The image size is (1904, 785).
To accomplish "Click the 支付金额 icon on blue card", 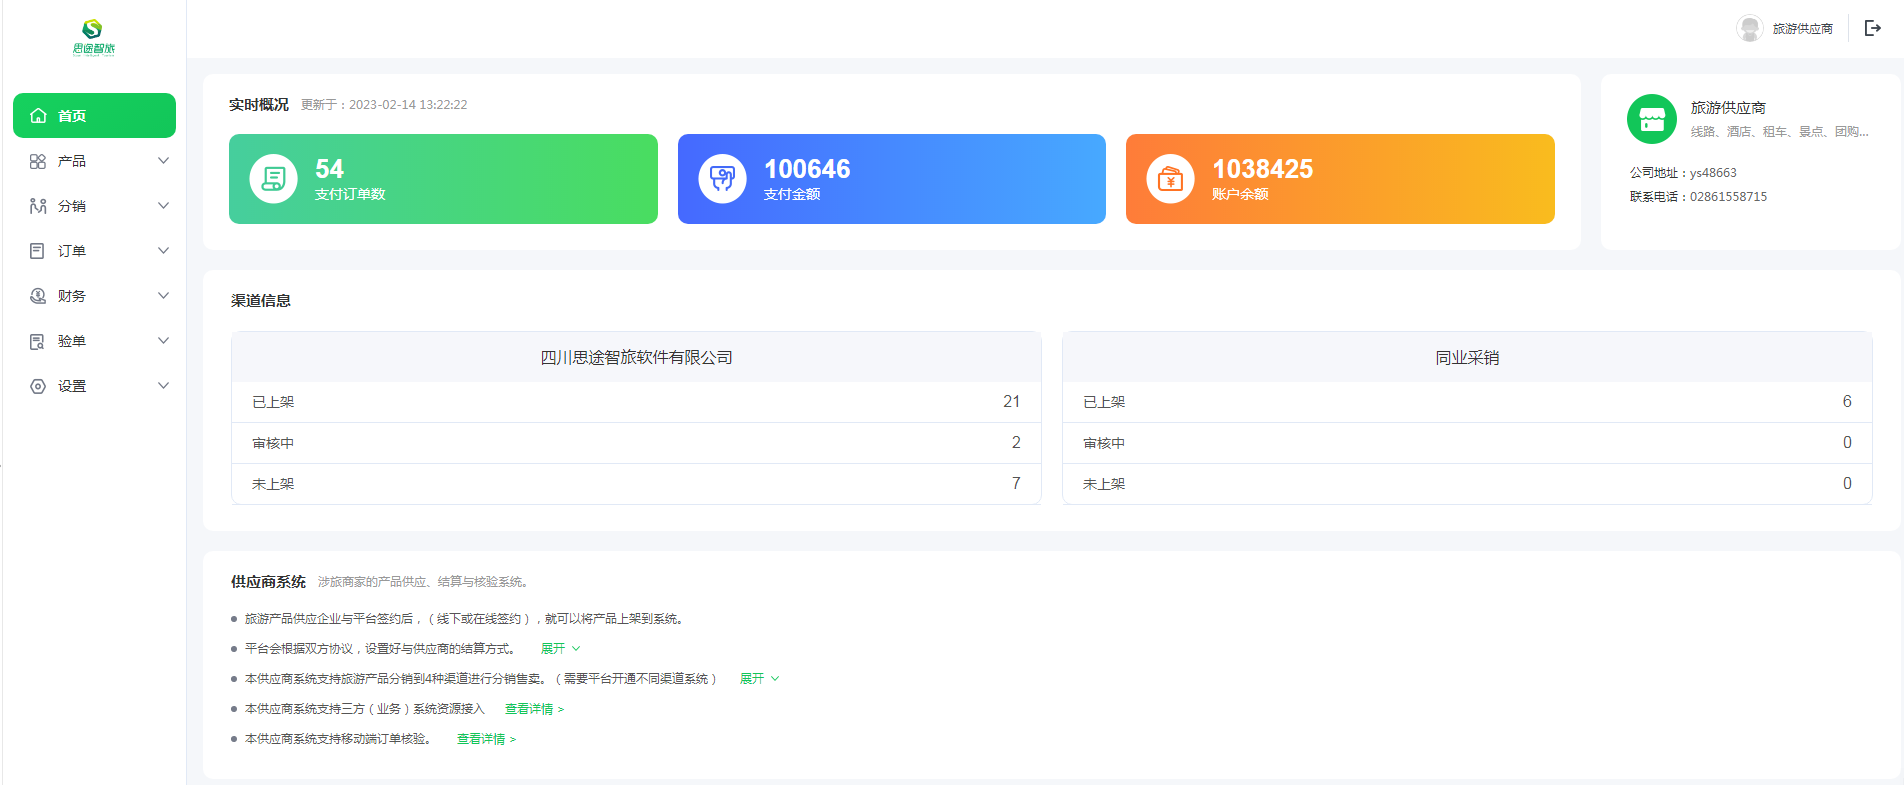I will pos(722,179).
